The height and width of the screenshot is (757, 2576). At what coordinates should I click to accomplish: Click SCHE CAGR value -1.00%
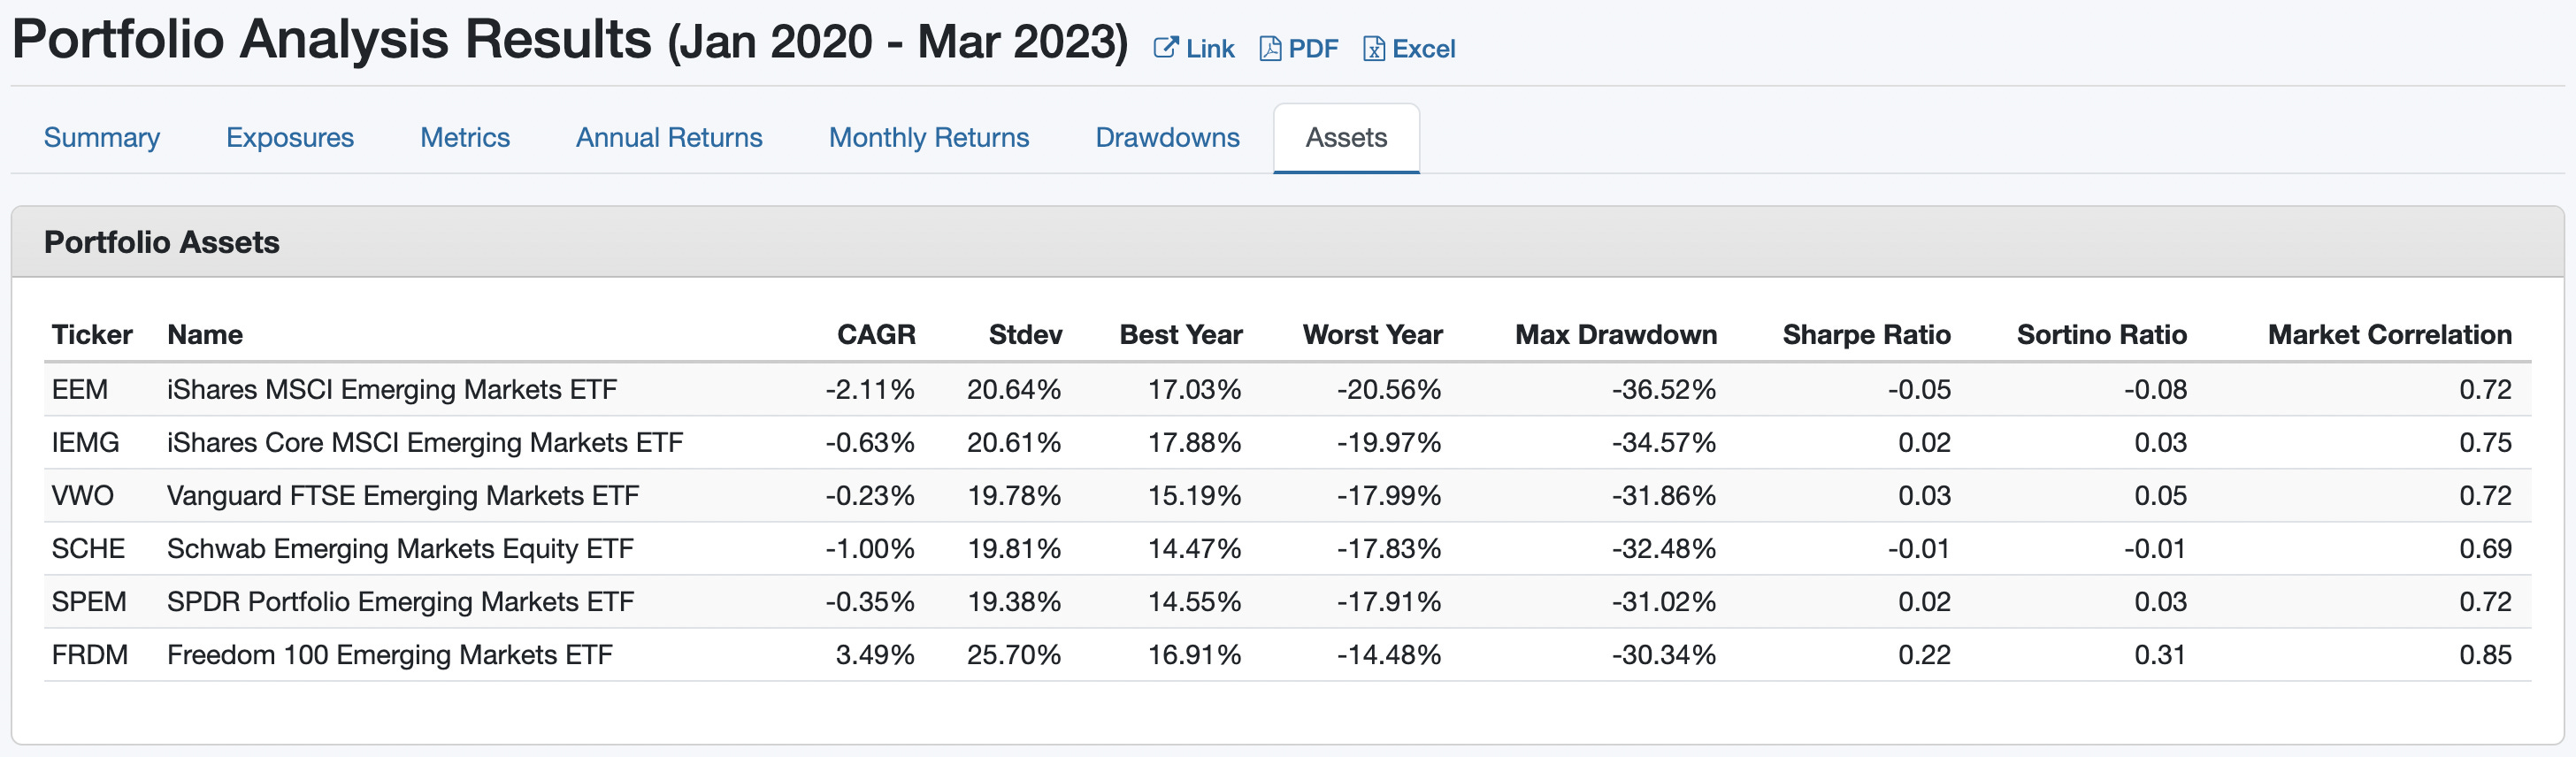(870, 548)
